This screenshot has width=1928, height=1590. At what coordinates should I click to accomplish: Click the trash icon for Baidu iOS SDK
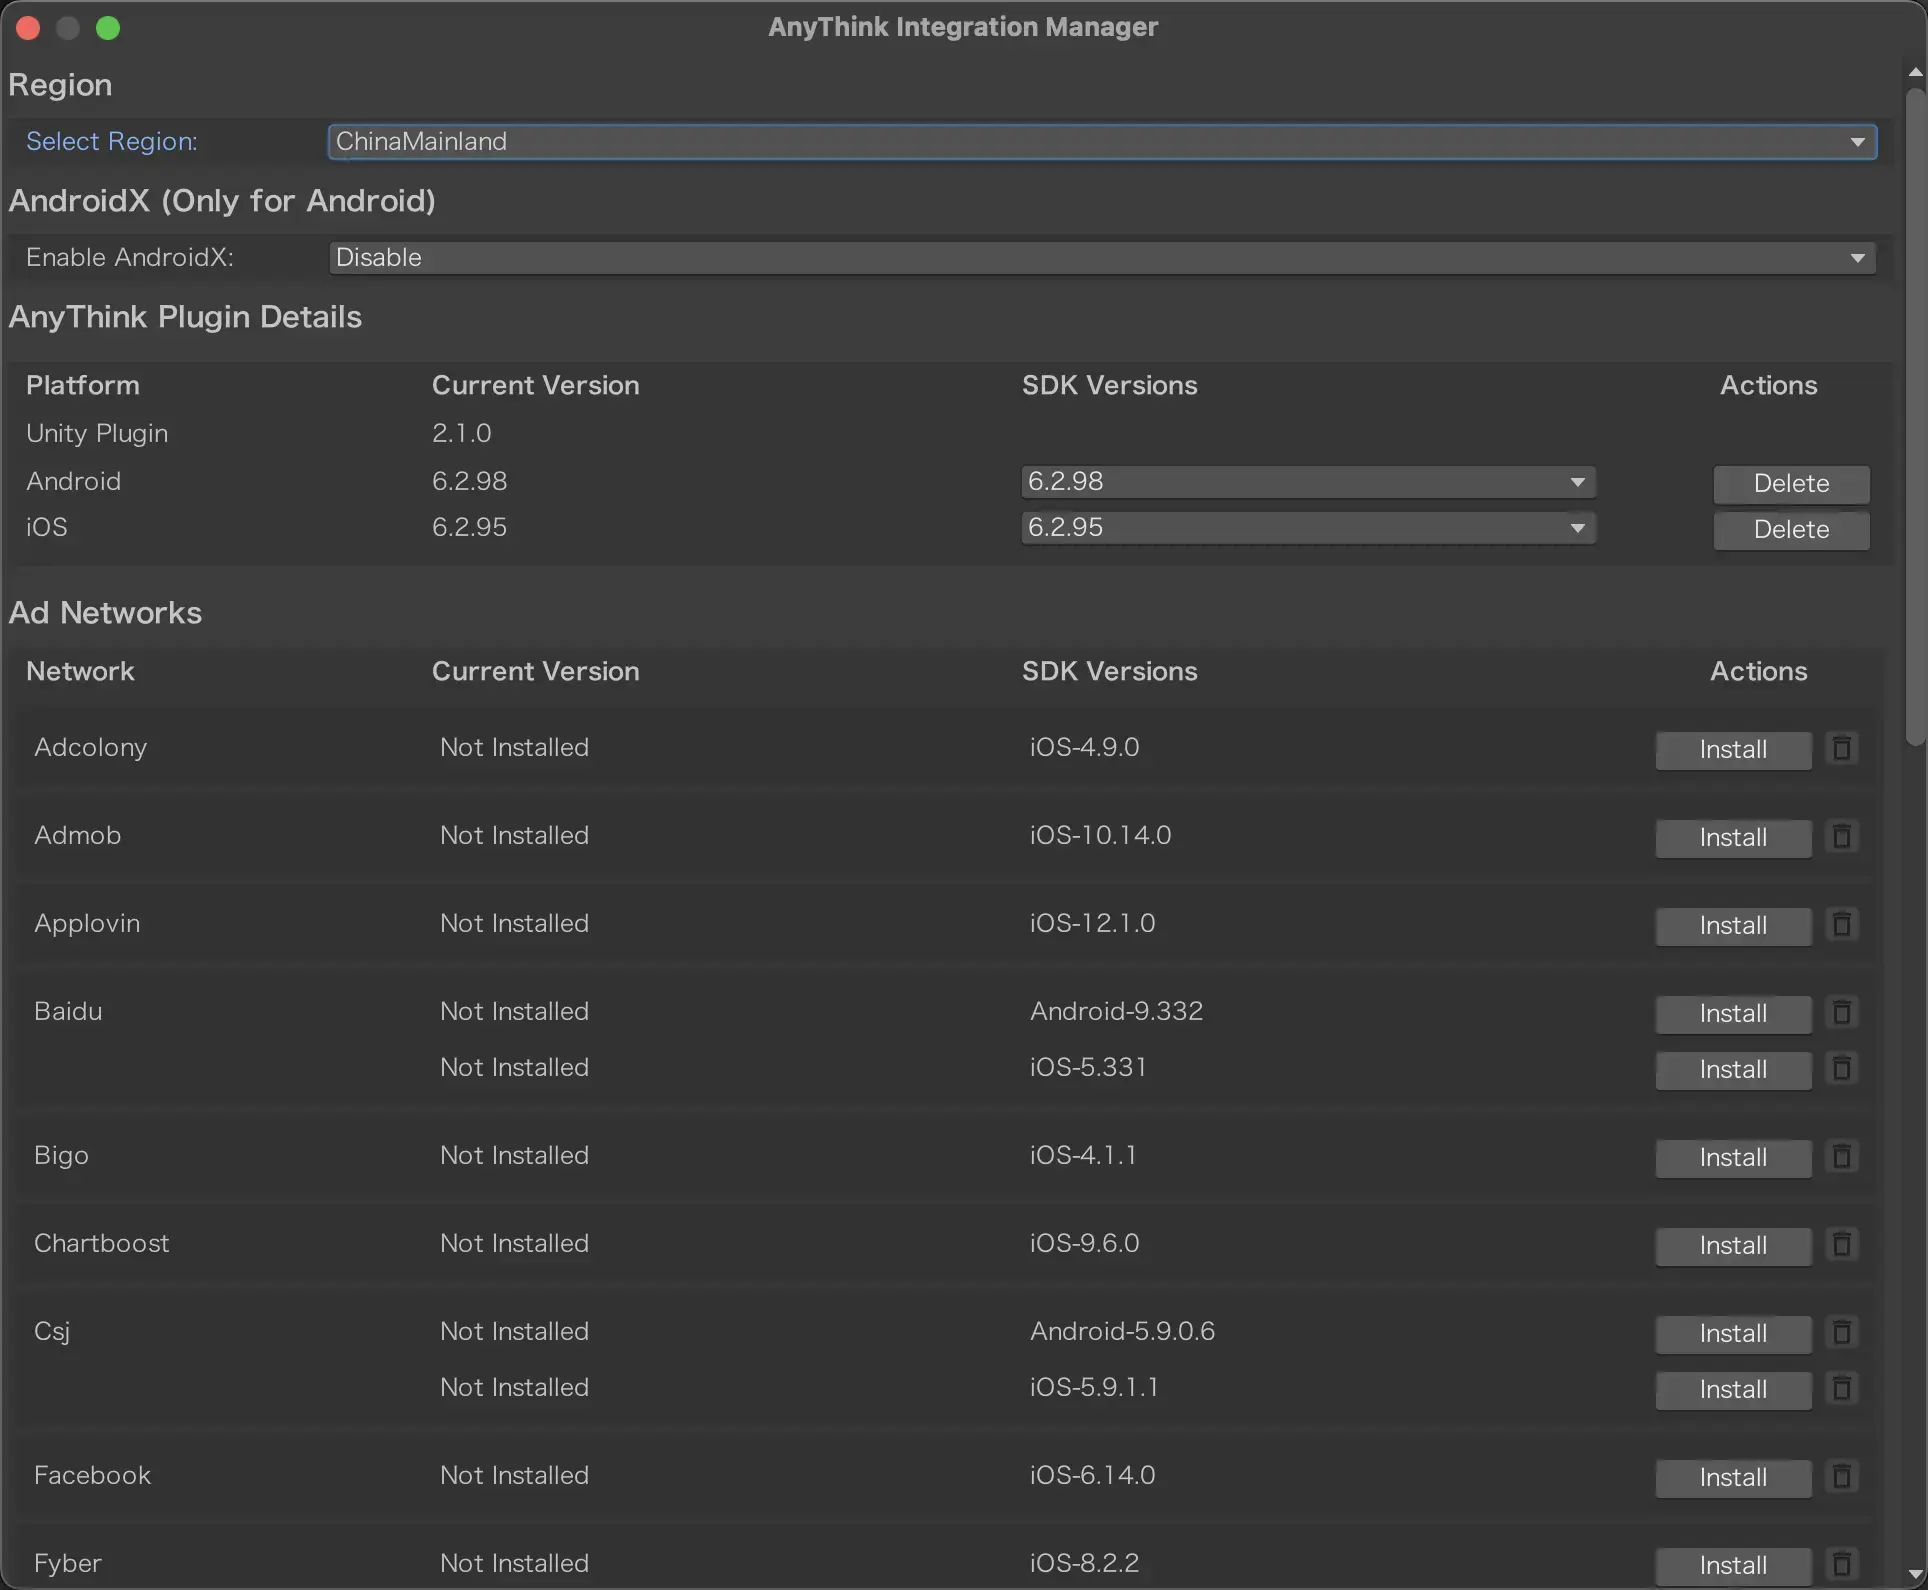tap(1841, 1067)
